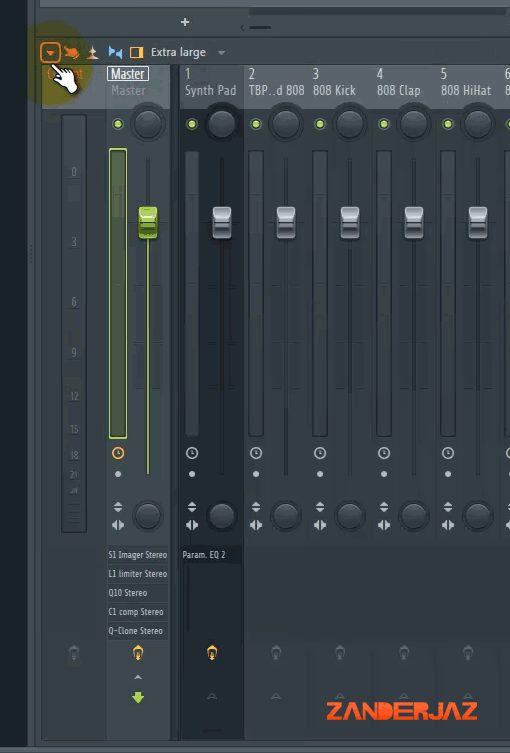
Task: Click Synth Pad send routing triangle
Action: [x=212, y=696]
